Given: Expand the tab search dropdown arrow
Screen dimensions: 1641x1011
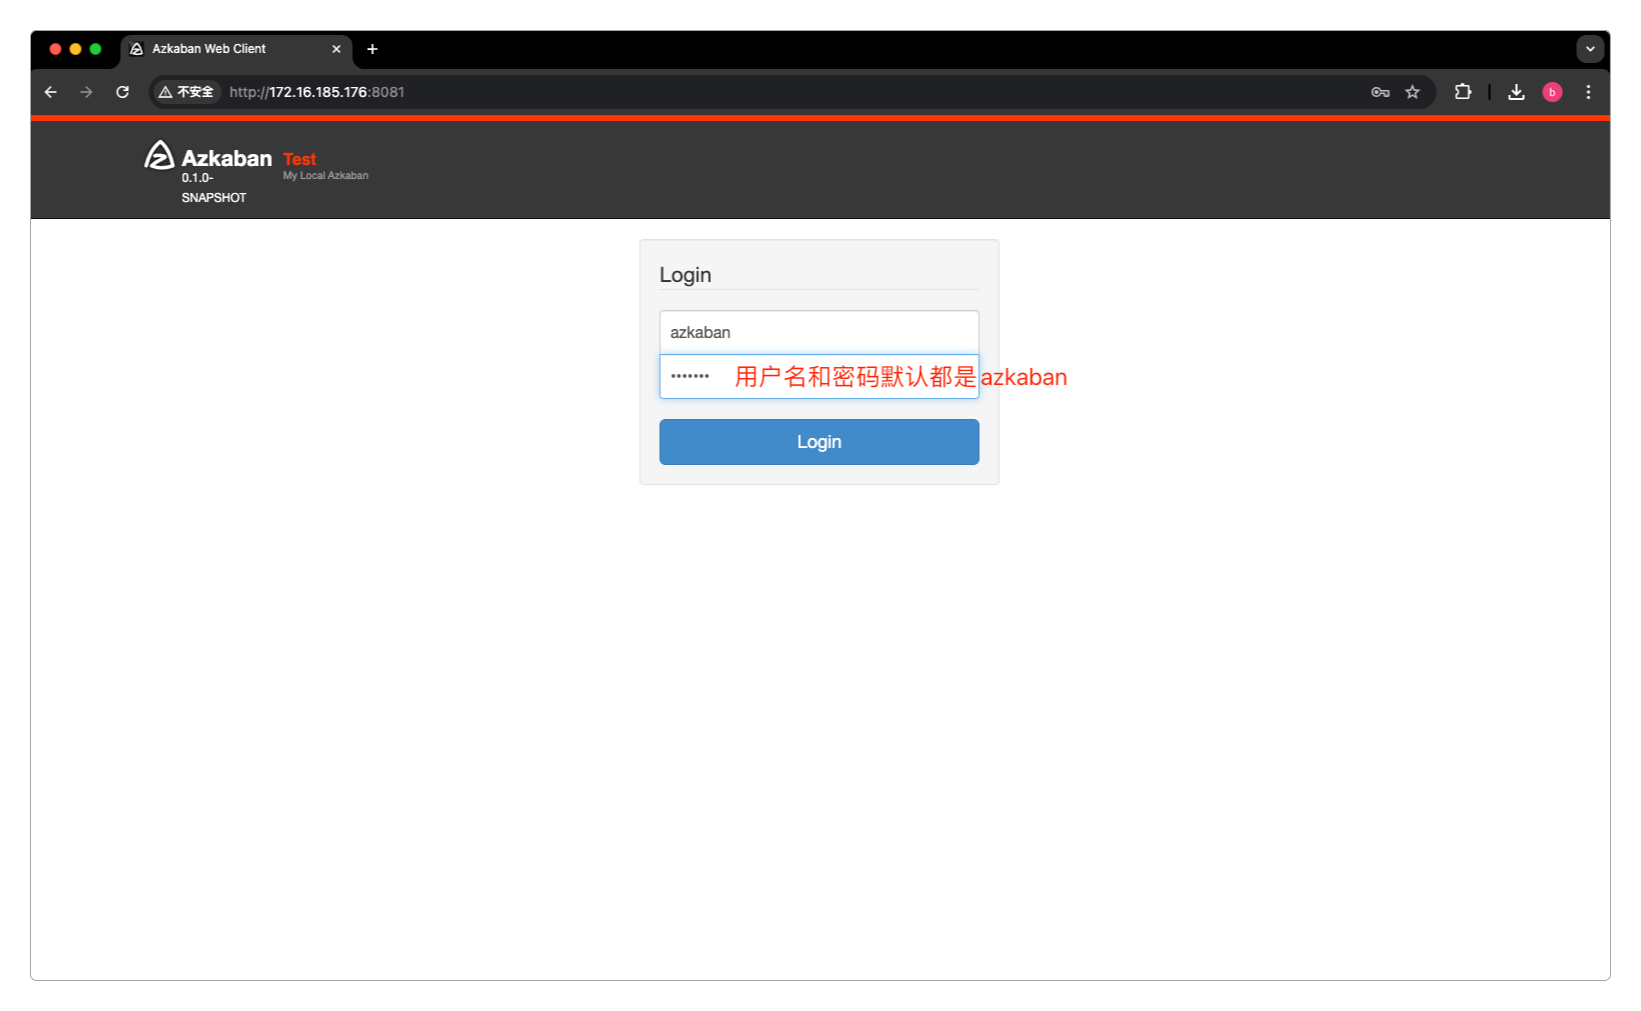Looking at the screenshot, I should click(x=1590, y=49).
